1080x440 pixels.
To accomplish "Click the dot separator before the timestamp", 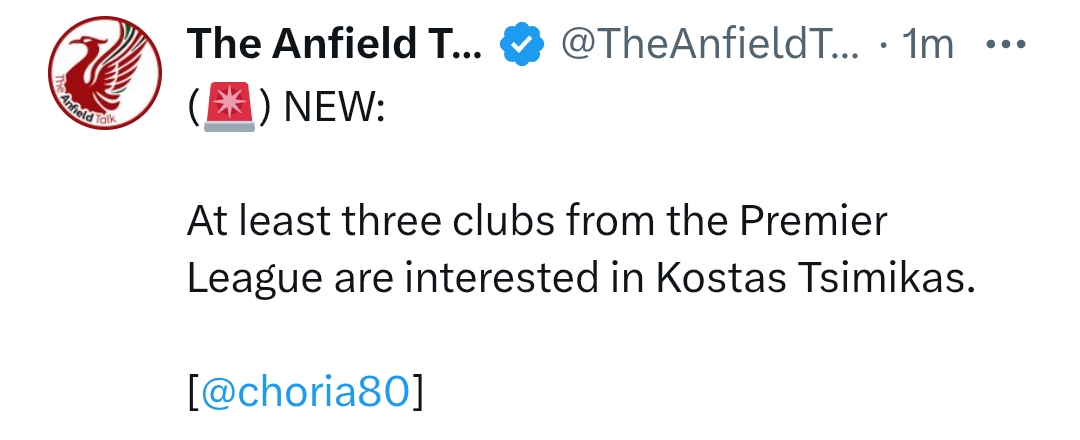I will (884, 45).
